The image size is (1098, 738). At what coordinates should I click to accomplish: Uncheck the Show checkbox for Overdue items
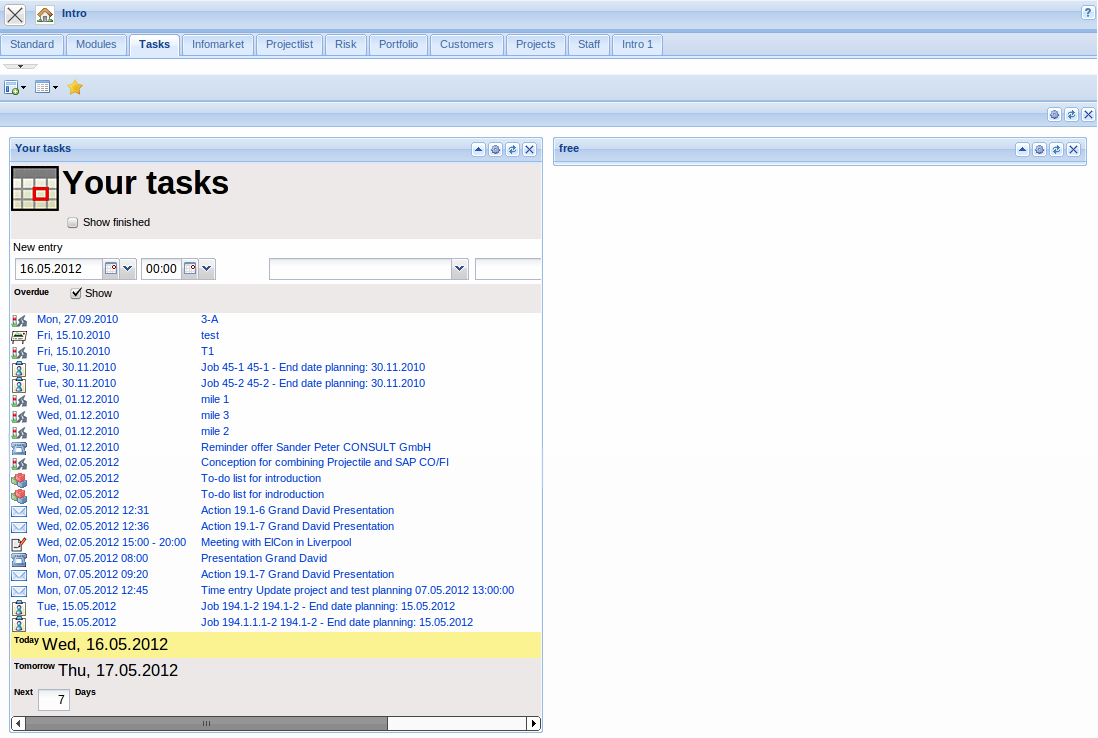77,293
